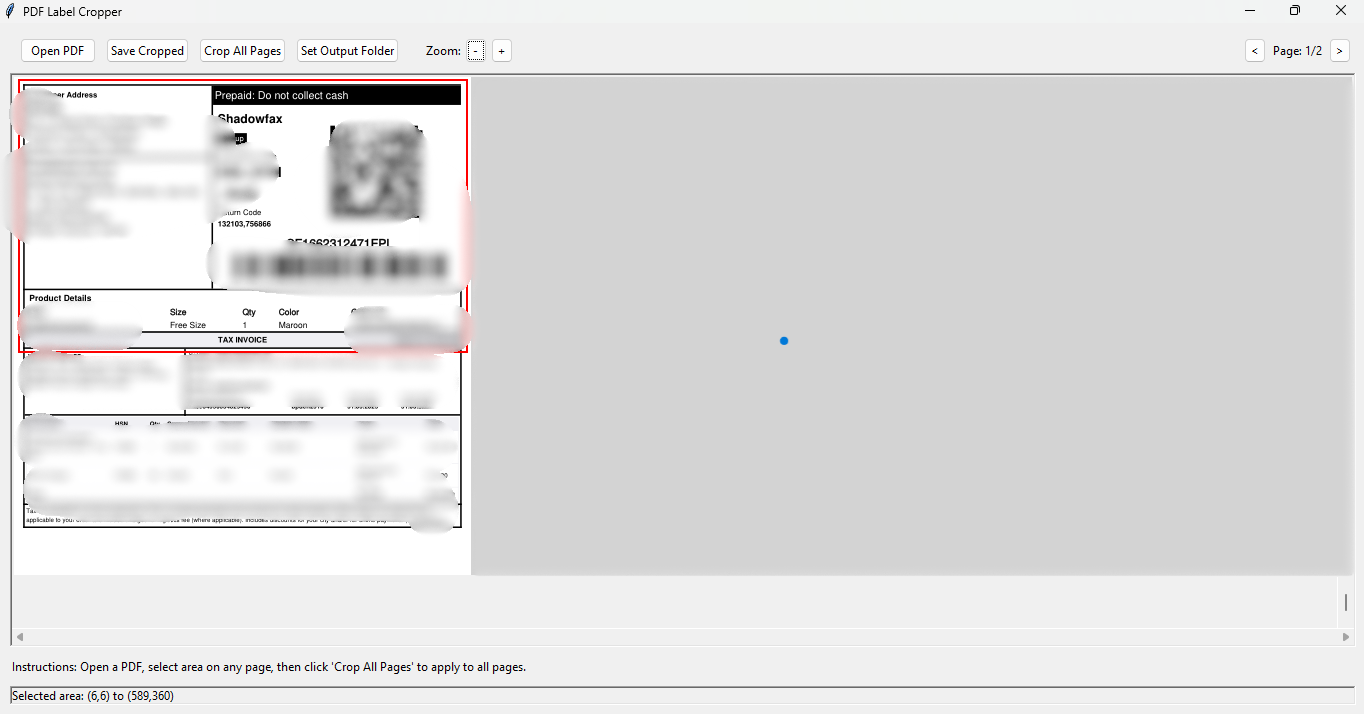
Task: Click the Open PDF button
Action: coord(58,51)
